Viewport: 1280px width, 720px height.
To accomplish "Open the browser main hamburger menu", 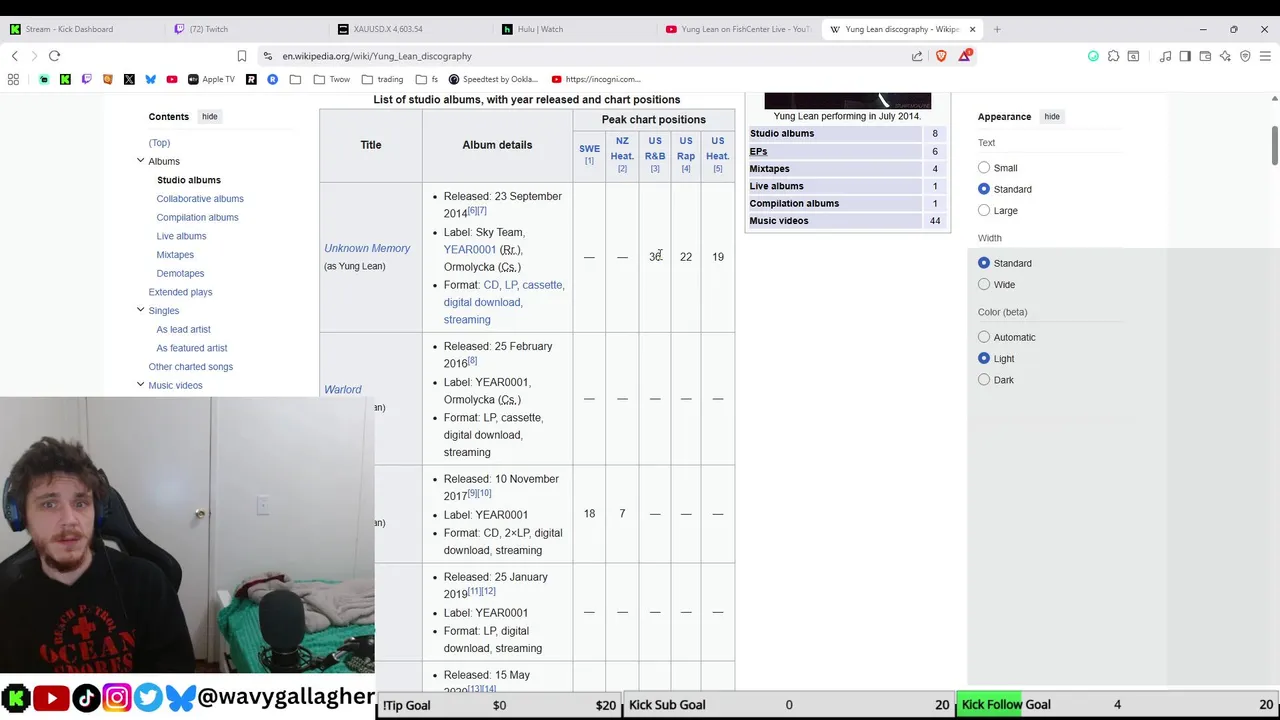I will coord(1265,56).
